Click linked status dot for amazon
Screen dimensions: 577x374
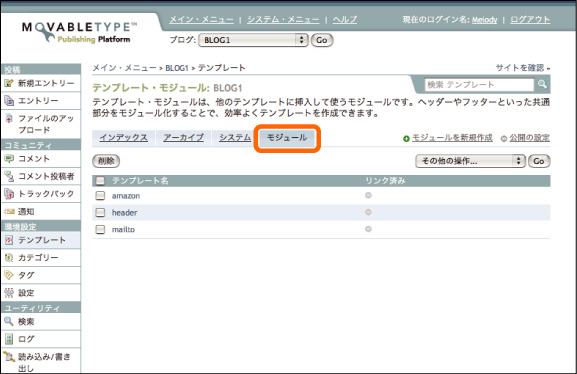tap(368, 195)
